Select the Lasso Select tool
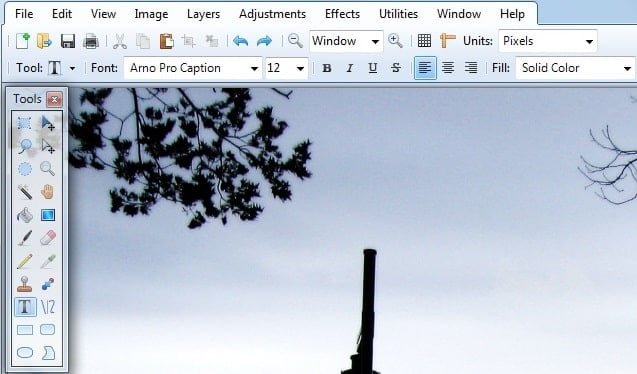This screenshot has height=374, width=637. tap(25, 146)
